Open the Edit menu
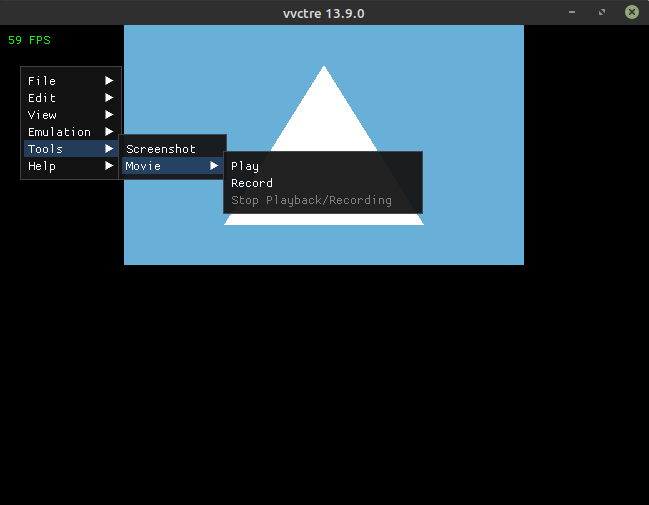Image resolution: width=649 pixels, height=505 pixels. [70, 98]
